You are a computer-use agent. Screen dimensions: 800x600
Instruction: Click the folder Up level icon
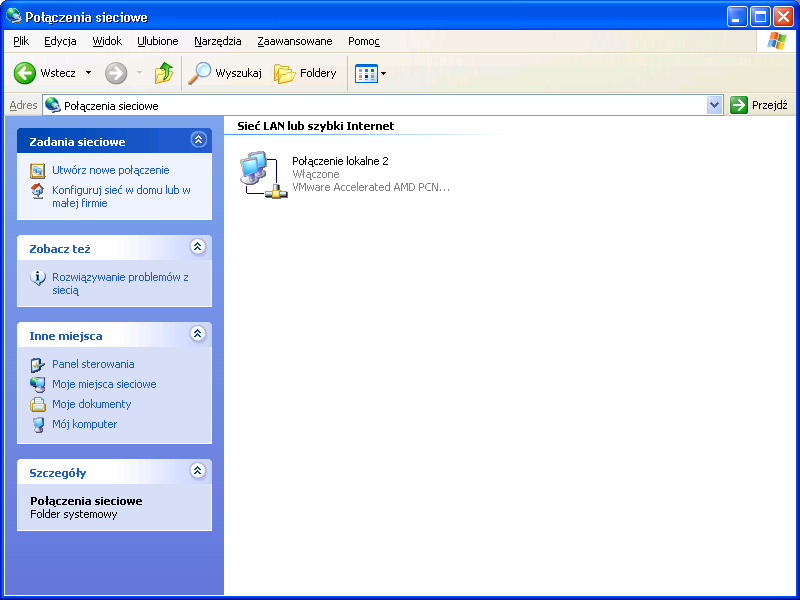pyautogui.click(x=164, y=73)
